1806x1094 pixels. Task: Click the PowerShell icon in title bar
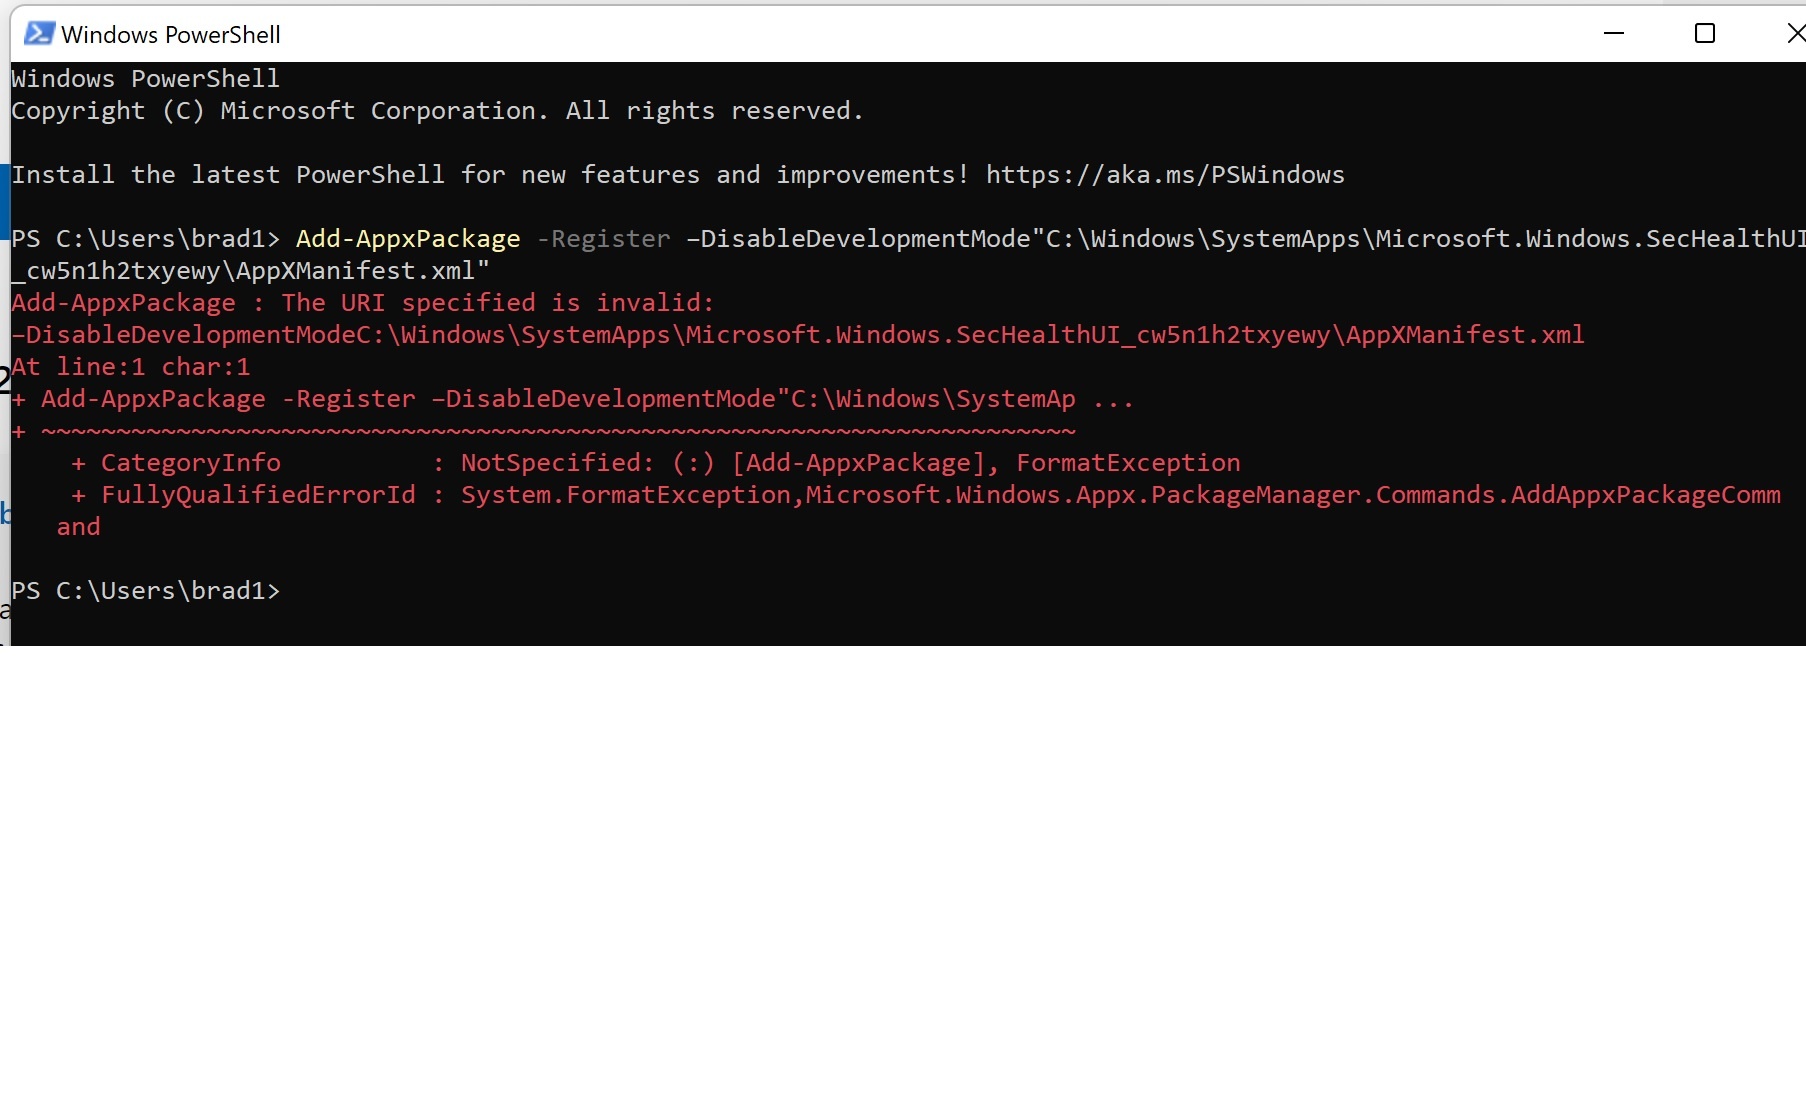point(39,34)
